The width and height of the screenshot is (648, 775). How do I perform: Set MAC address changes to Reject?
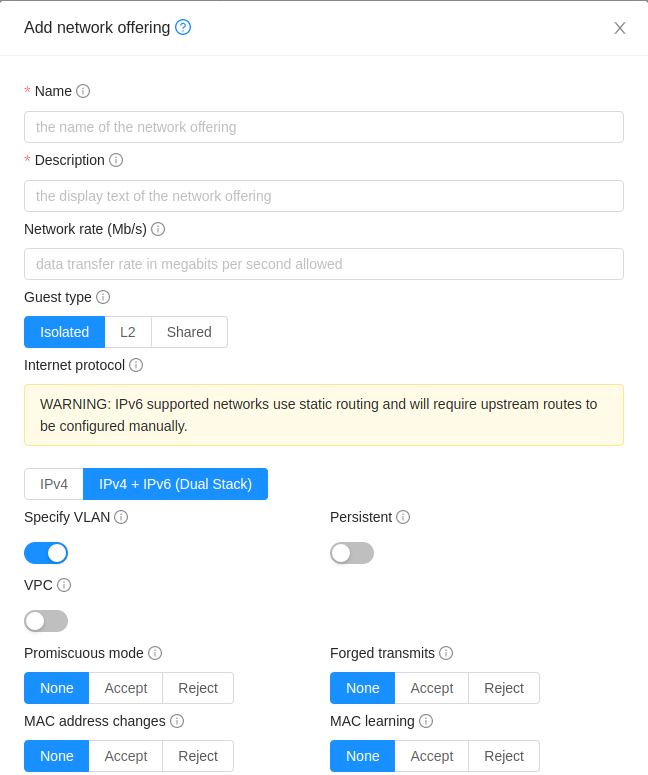198,756
